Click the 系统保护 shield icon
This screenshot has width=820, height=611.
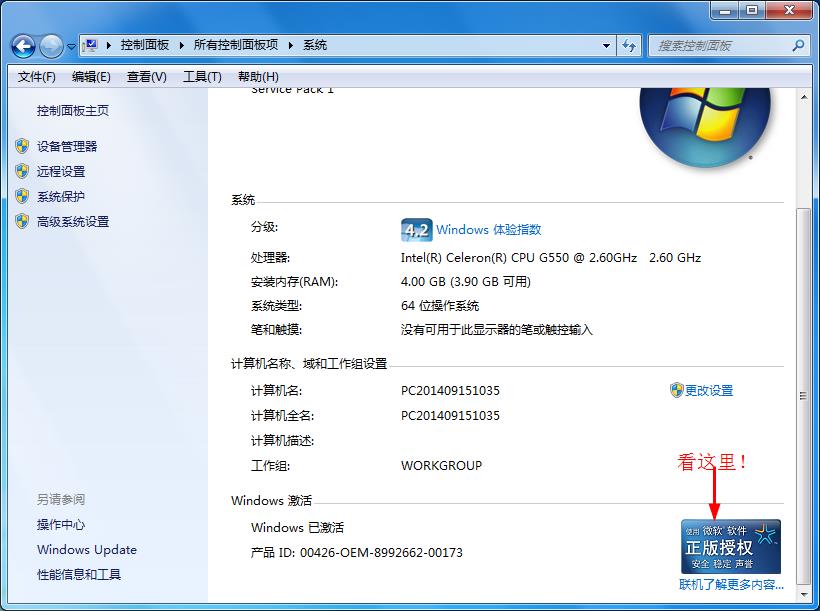(x=23, y=196)
